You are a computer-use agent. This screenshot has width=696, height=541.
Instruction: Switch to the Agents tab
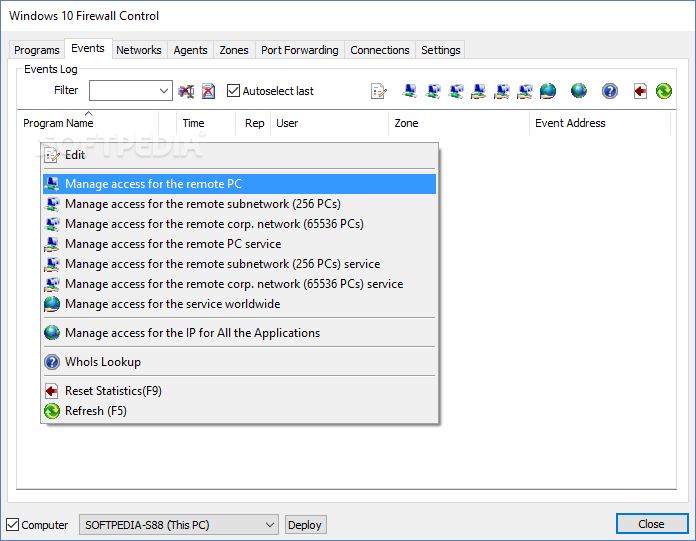coord(190,50)
